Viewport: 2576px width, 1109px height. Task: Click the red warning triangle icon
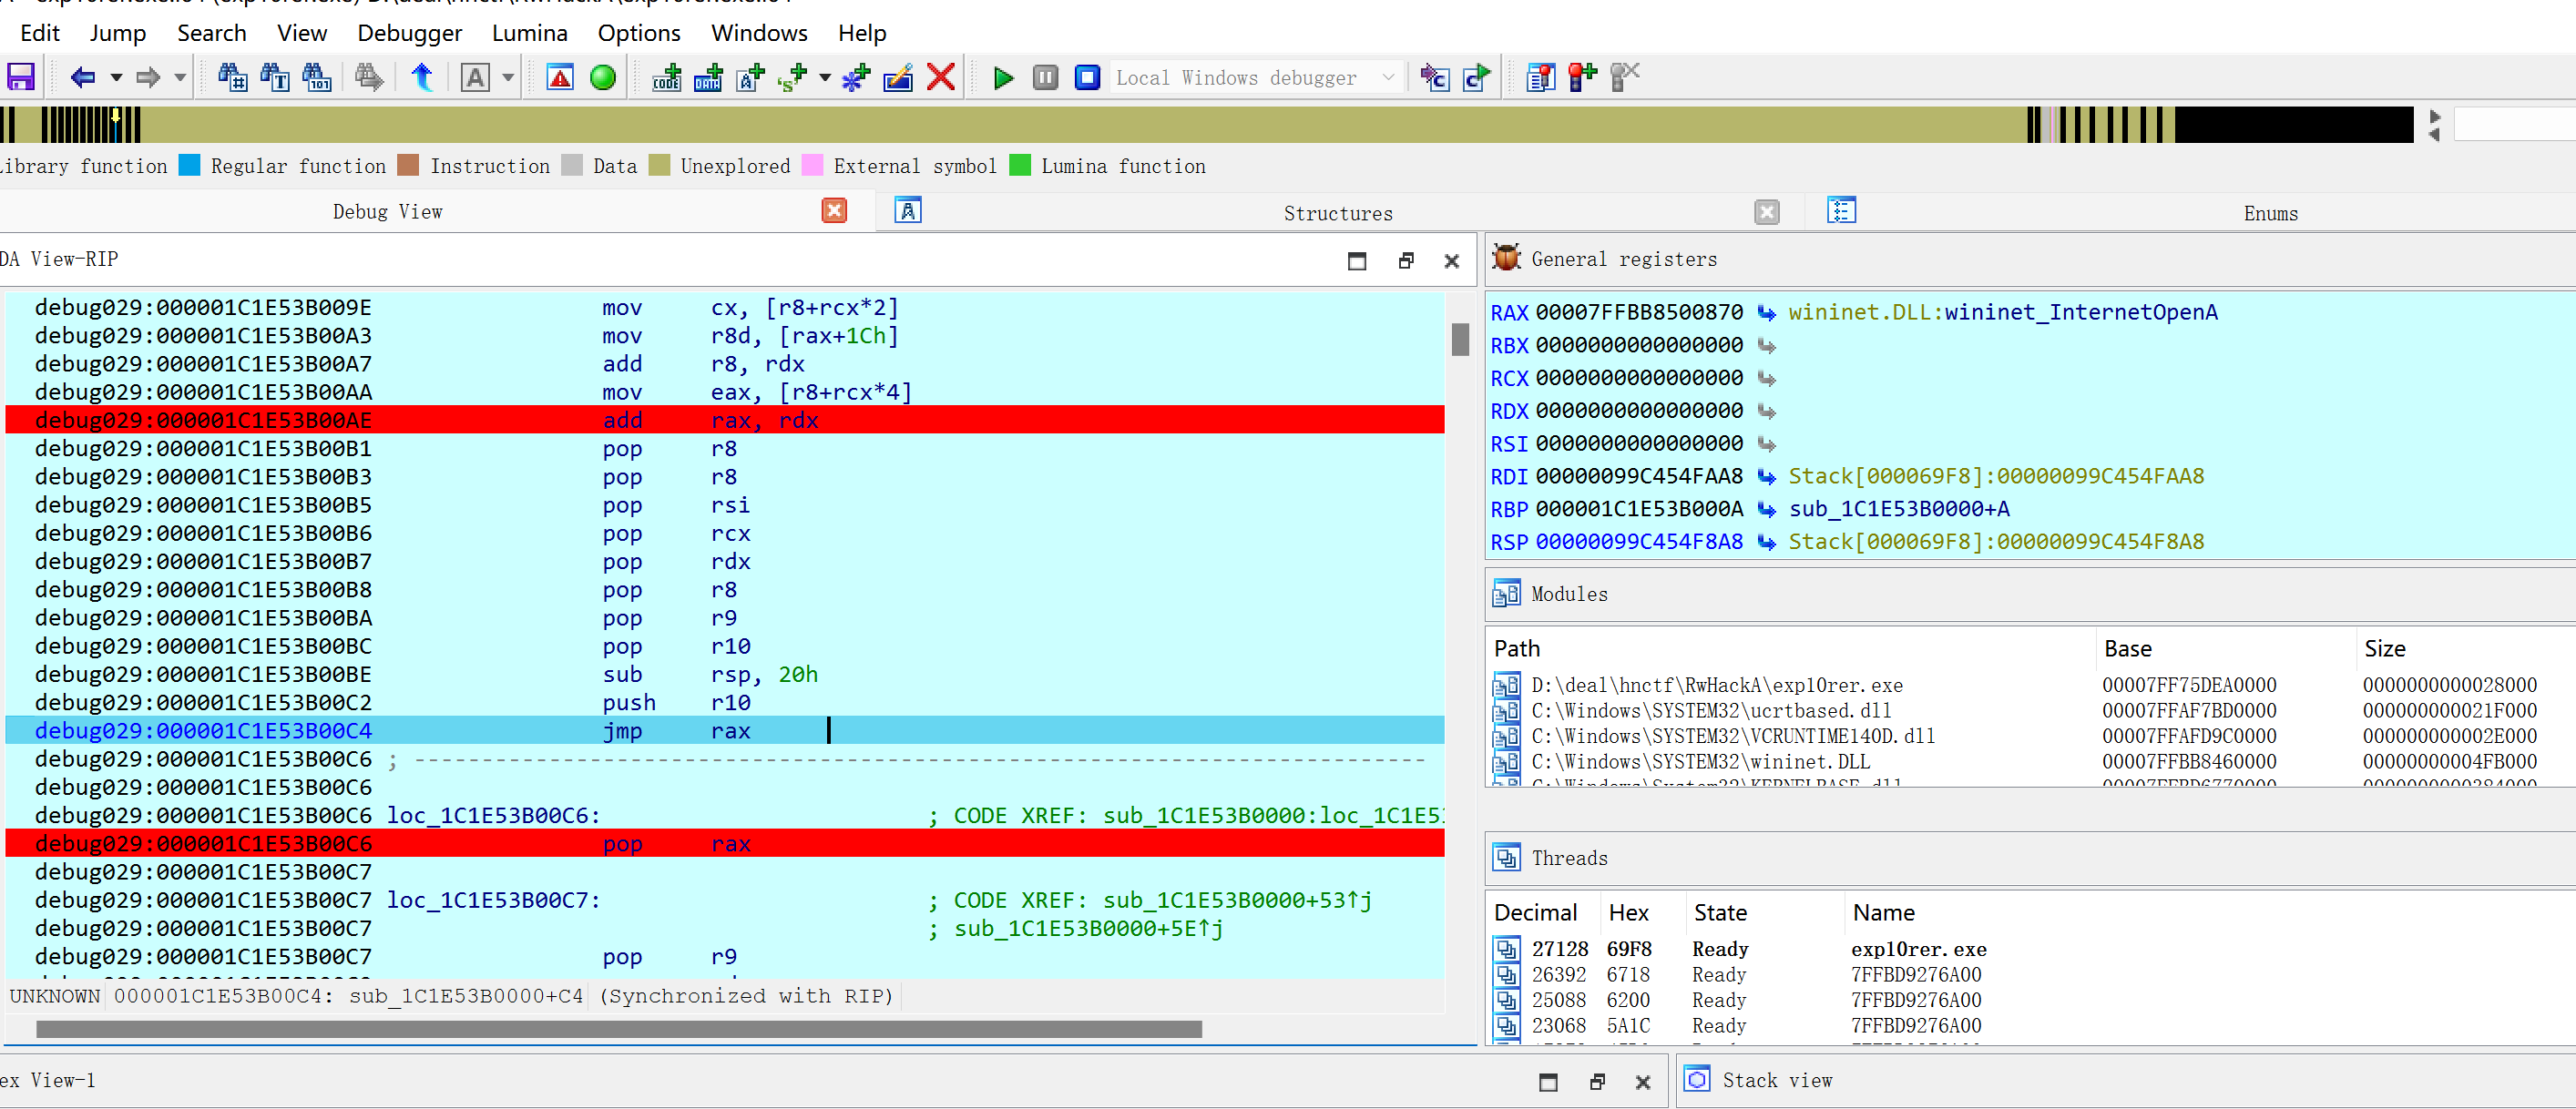point(560,77)
